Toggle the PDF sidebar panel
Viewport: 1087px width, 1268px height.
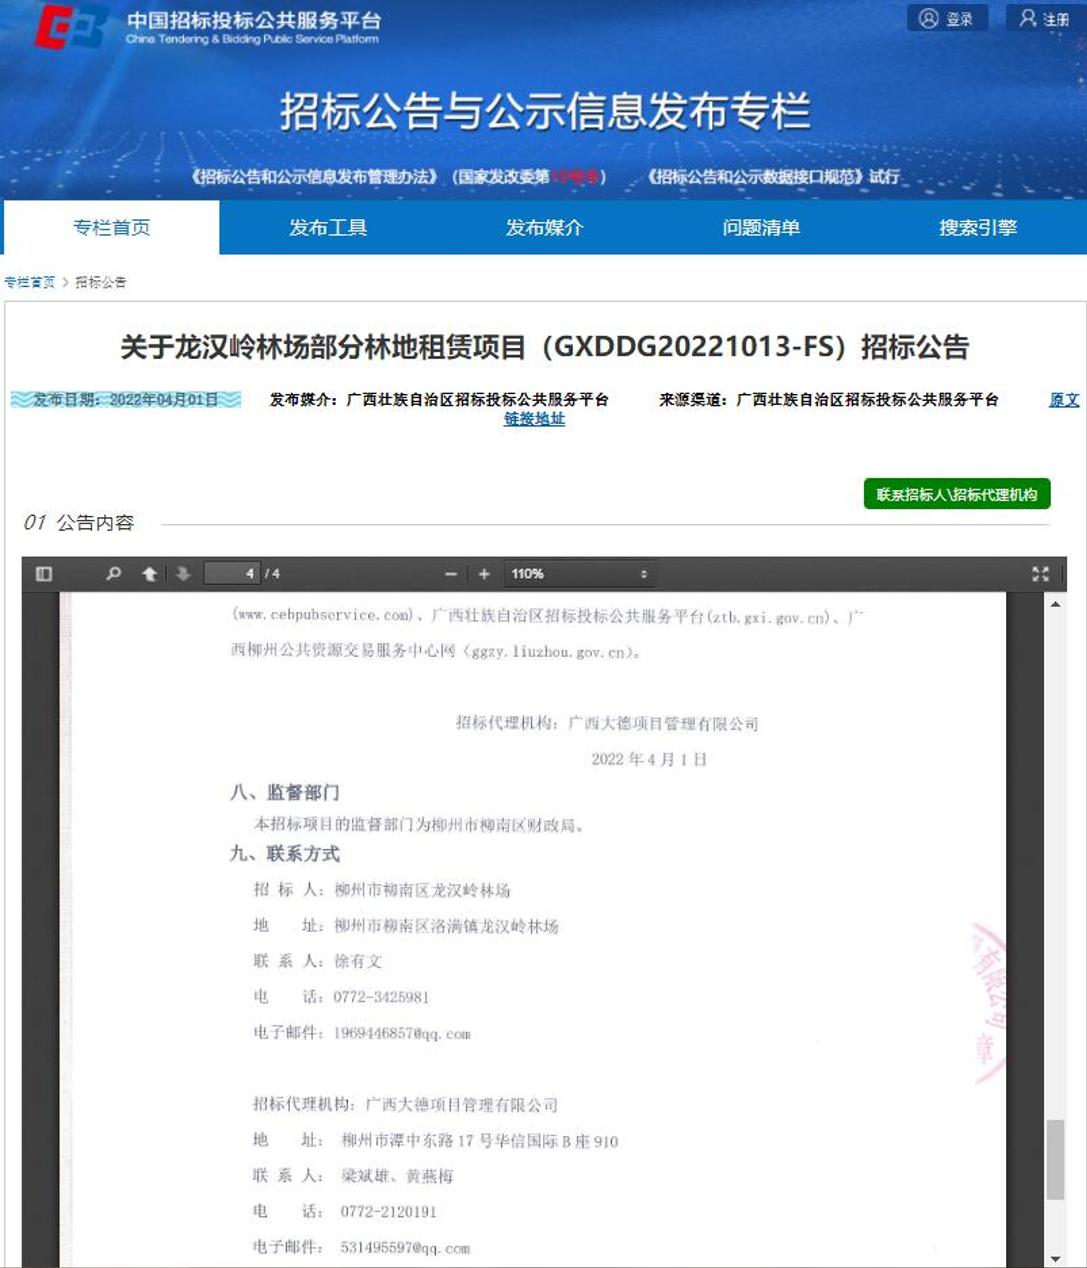click(44, 574)
